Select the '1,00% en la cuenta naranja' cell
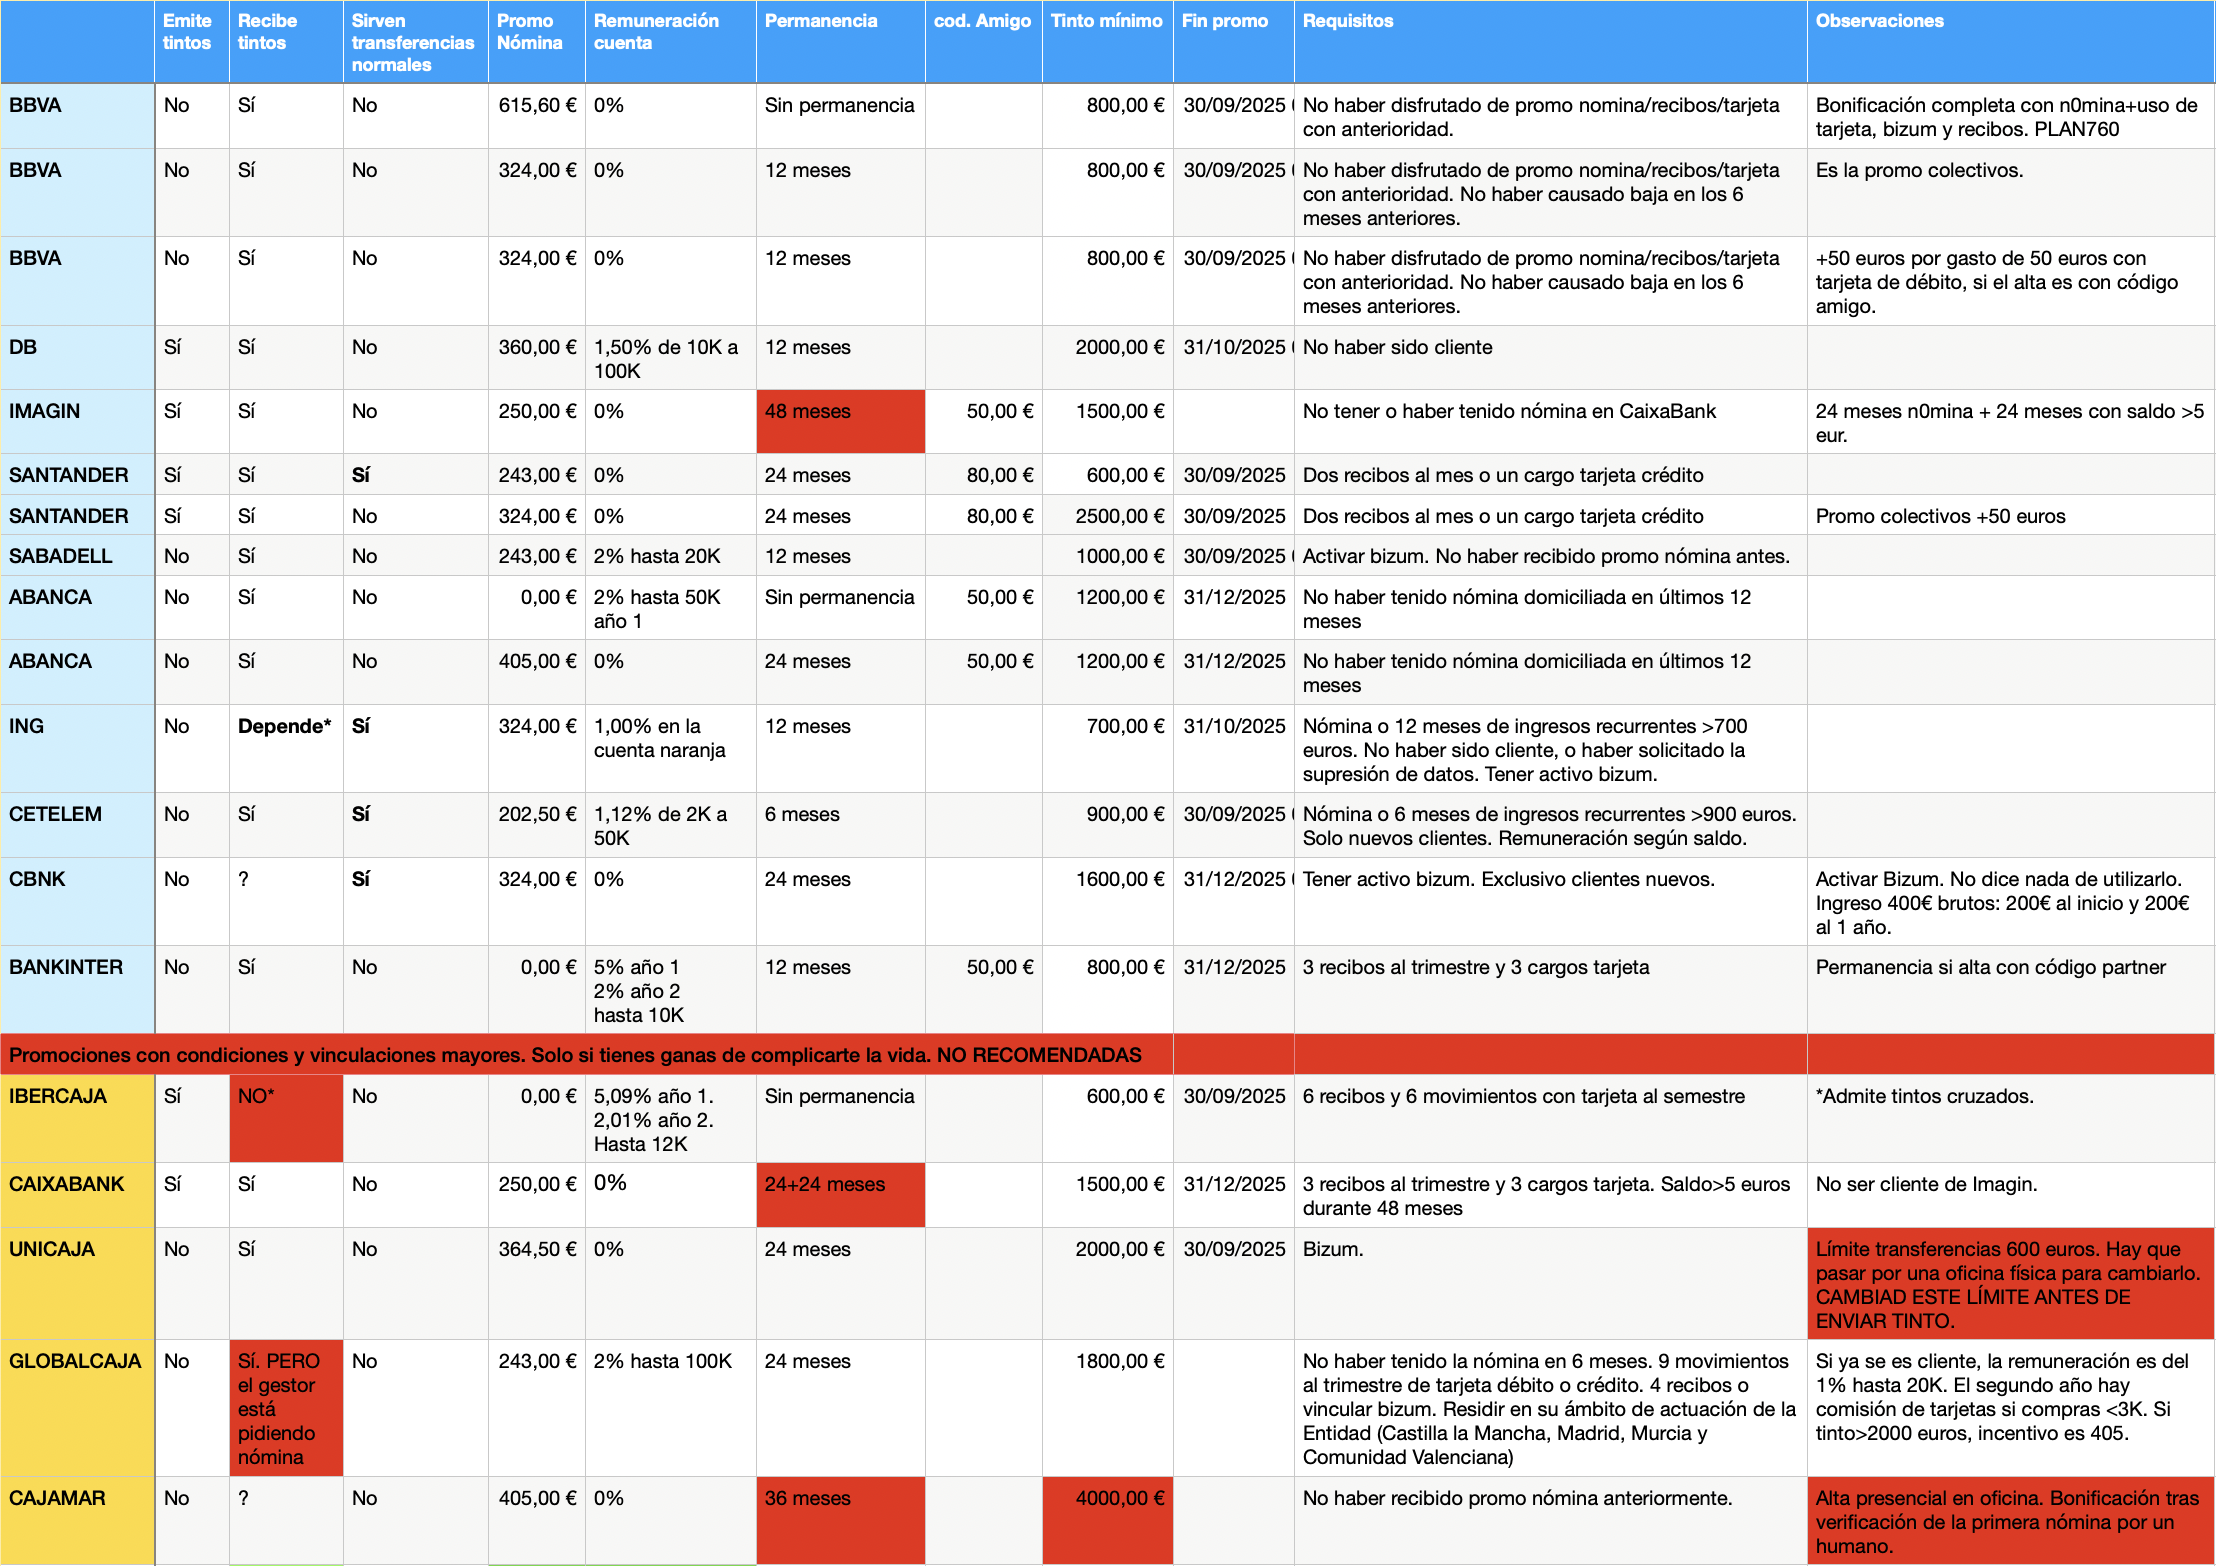 671,748
